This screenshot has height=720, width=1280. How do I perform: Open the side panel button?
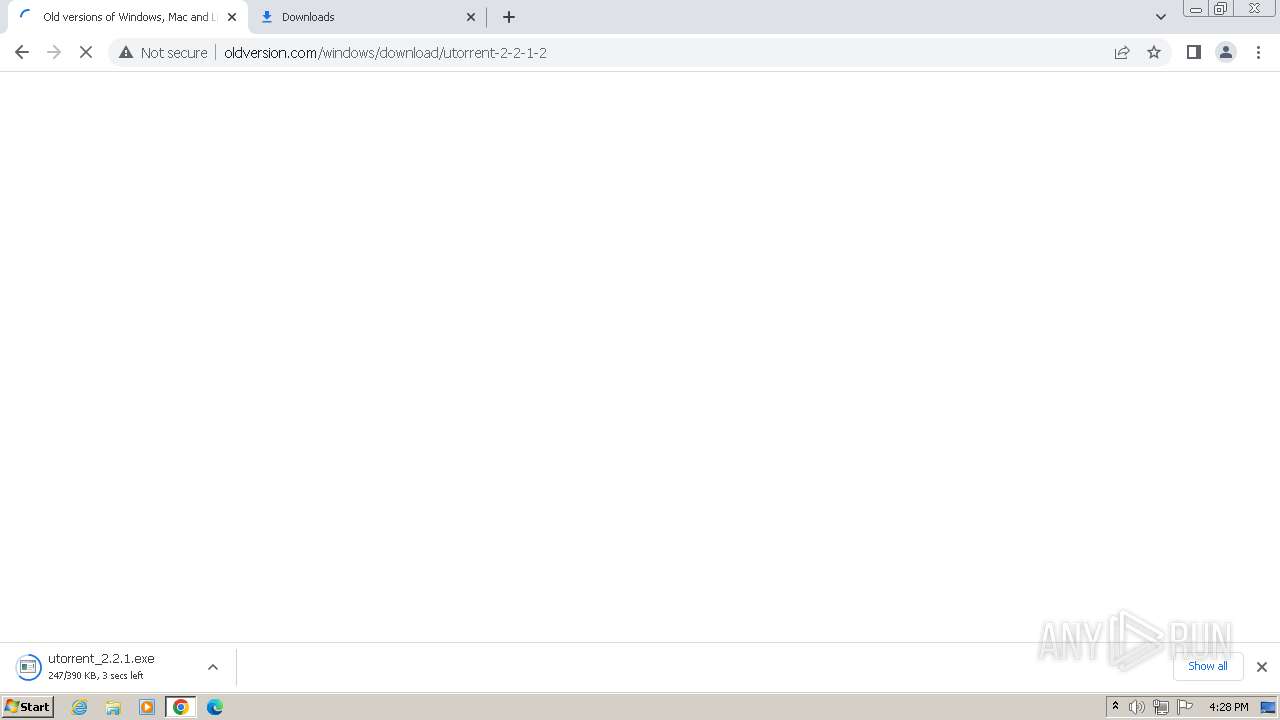coord(1193,52)
